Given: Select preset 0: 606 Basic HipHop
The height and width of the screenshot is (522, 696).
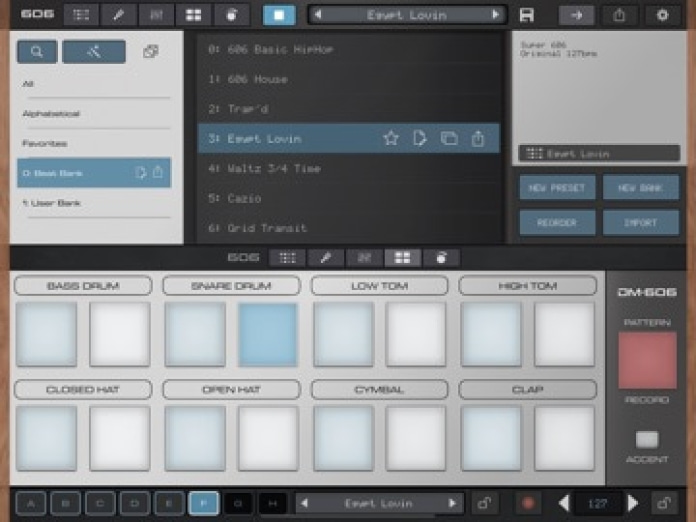Looking at the screenshot, I should (x=349, y=49).
